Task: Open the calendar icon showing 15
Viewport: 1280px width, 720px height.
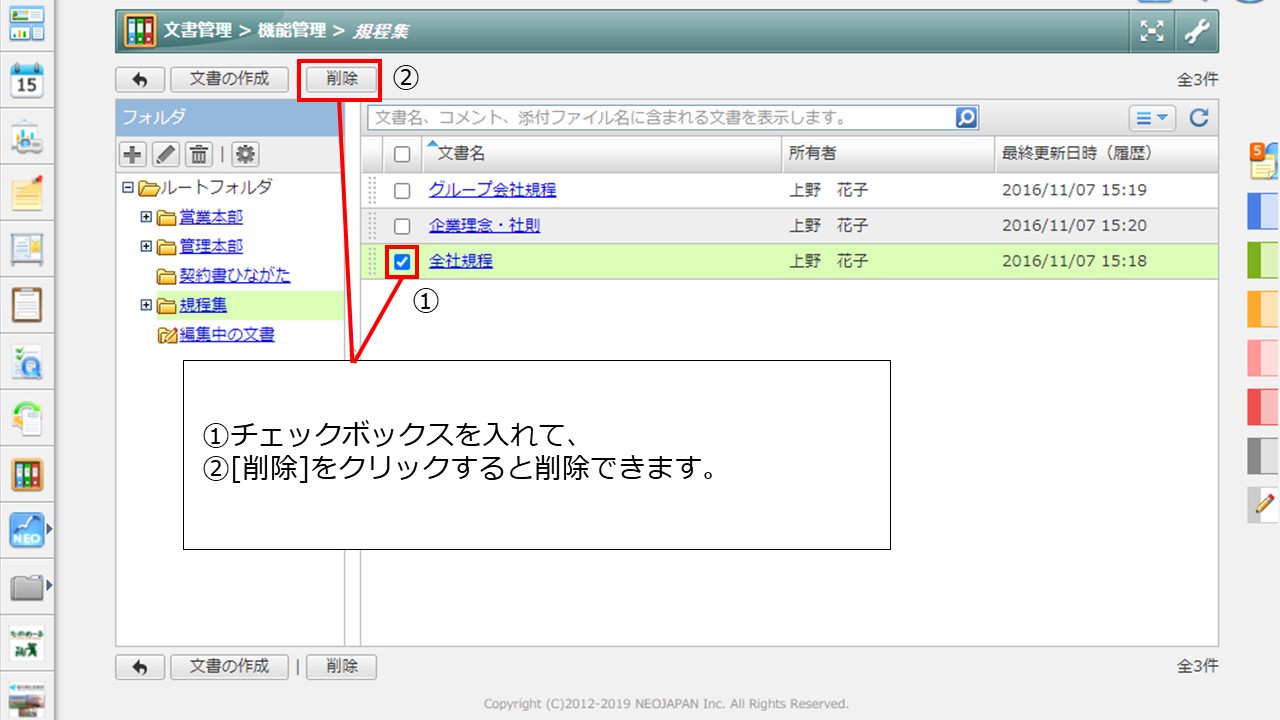Action: [x=27, y=81]
